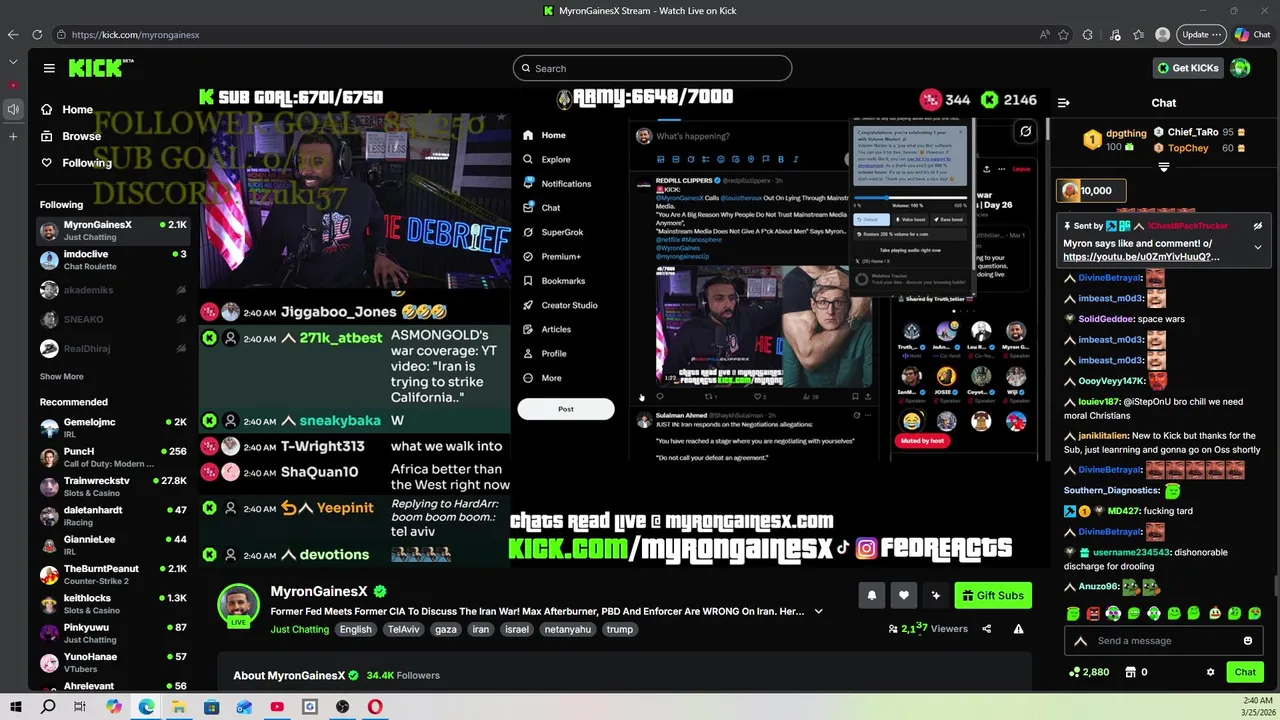Open imdoclive channel in Following list

click(x=113, y=260)
